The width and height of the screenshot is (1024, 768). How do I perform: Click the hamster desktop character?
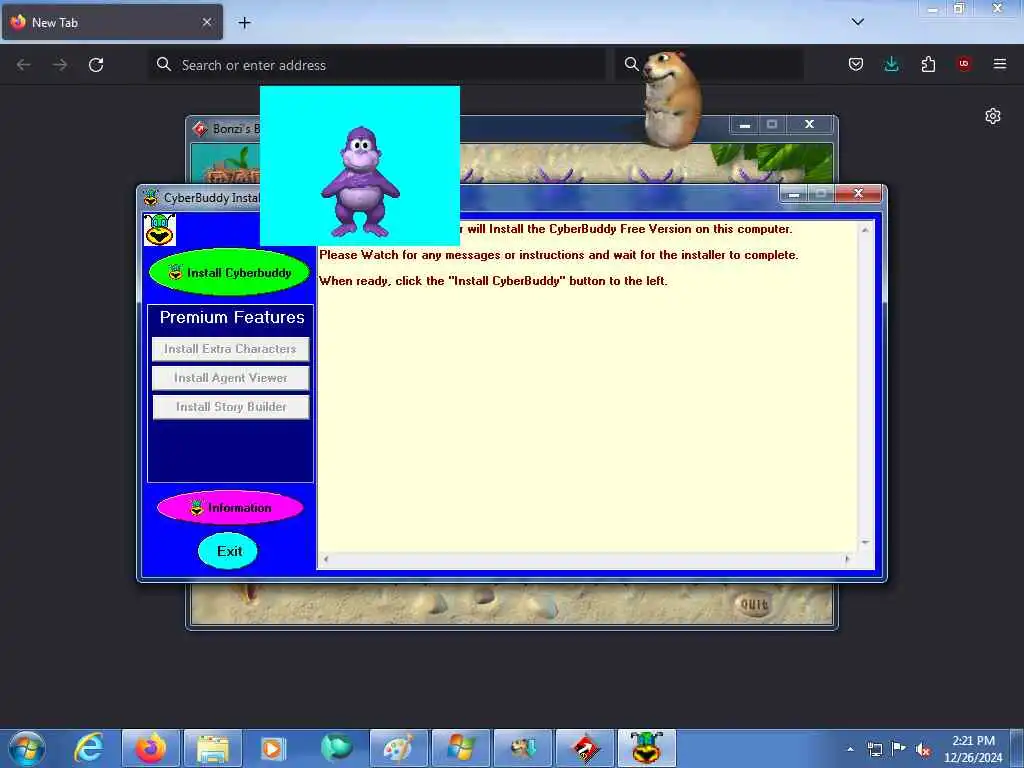(x=671, y=99)
